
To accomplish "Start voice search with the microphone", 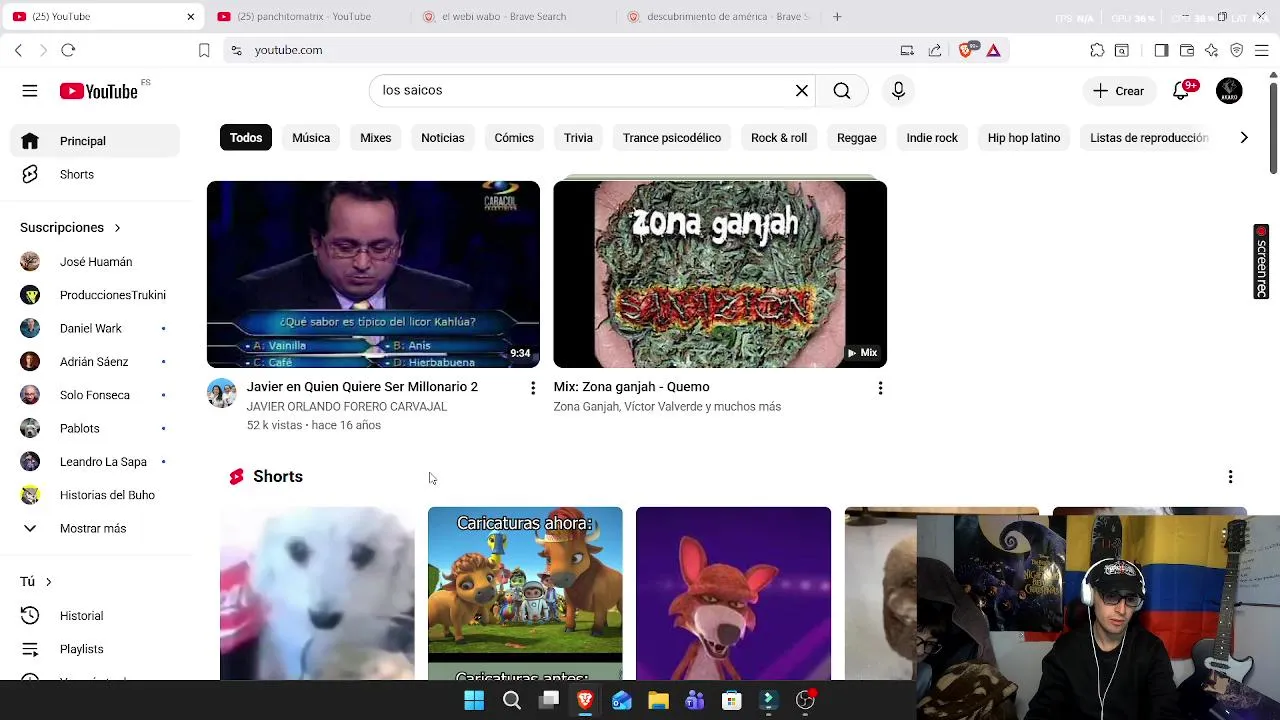I will tap(898, 91).
